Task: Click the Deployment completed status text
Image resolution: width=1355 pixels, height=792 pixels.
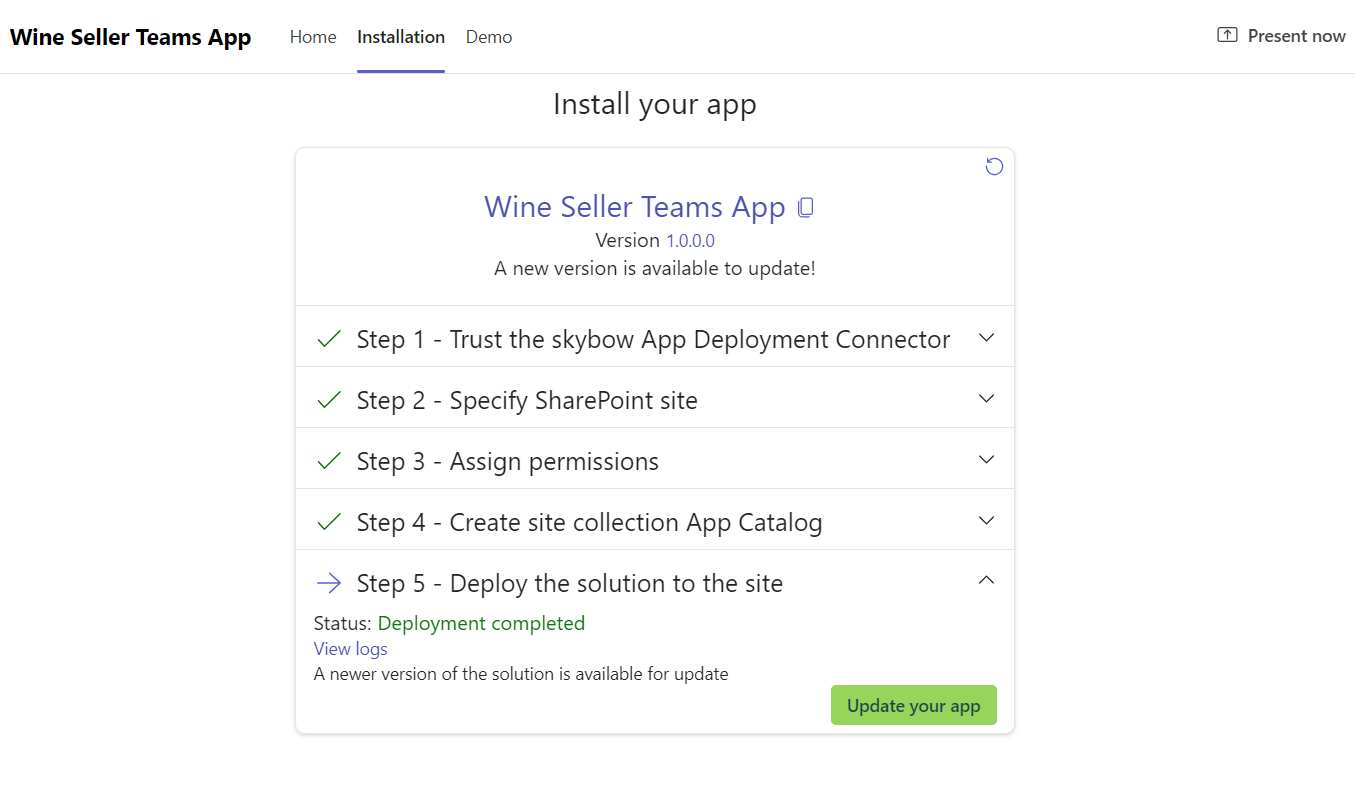Action: 481,624
